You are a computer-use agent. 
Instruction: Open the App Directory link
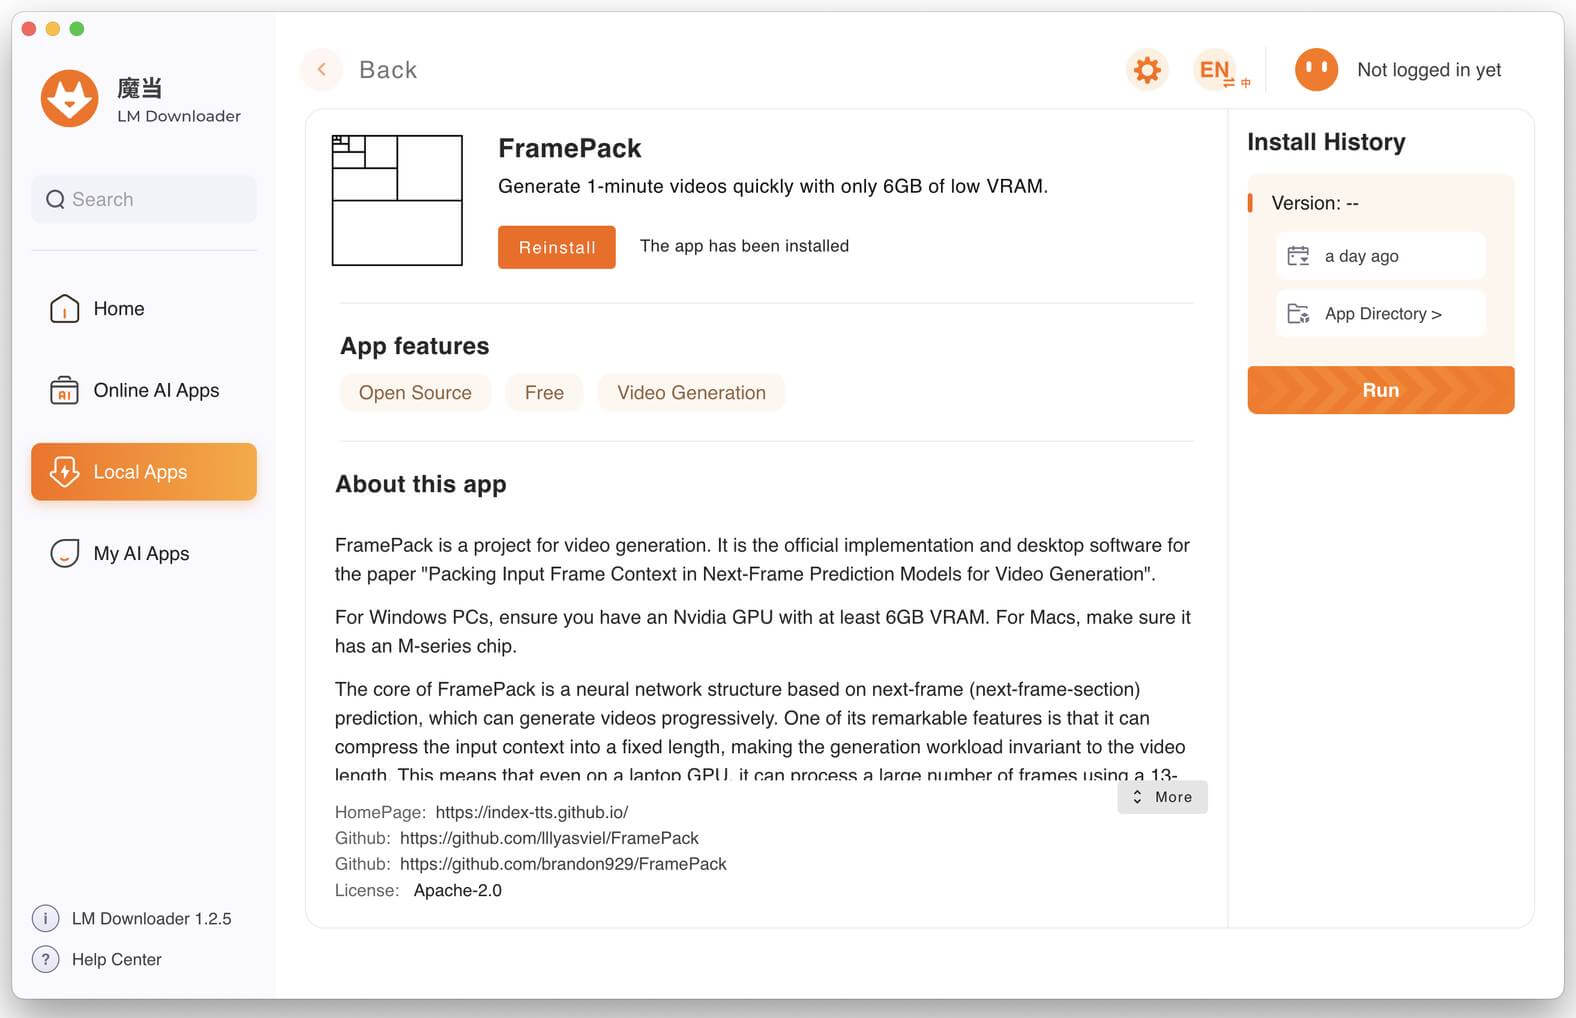[x=1380, y=314]
